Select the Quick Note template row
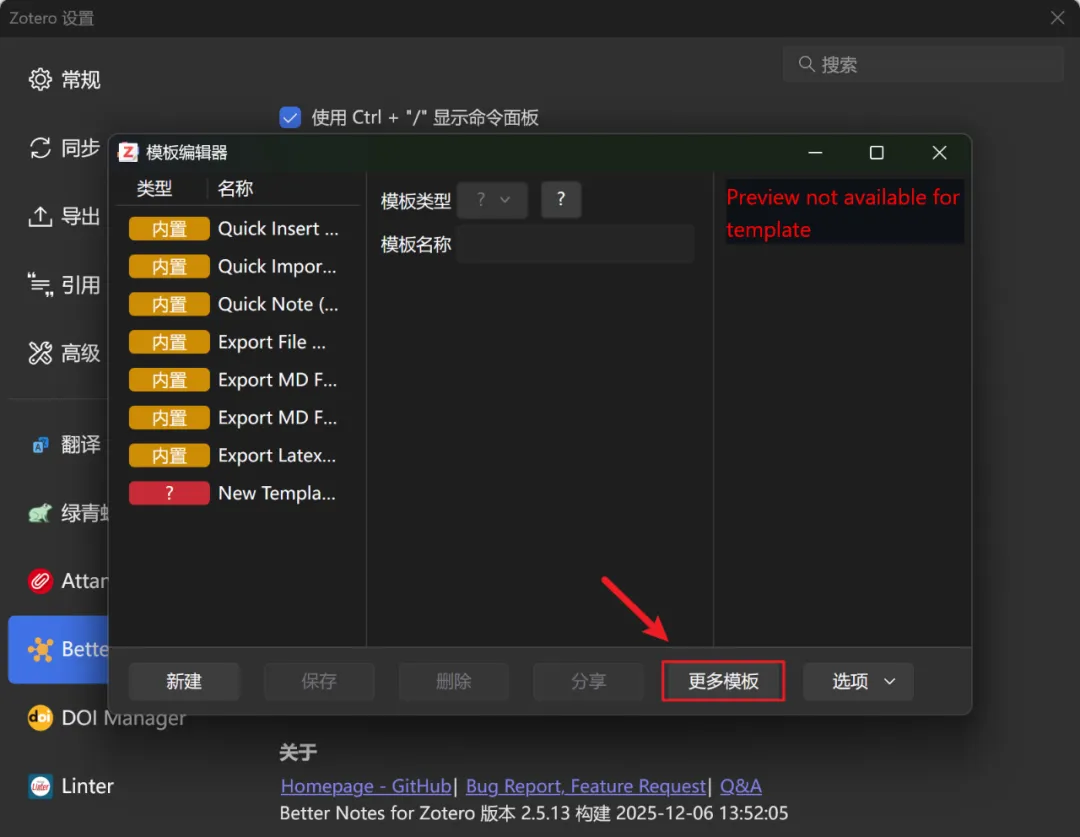Image resolution: width=1080 pixels, height=837 pixels. pyautogui.click(x=238, y=304)
